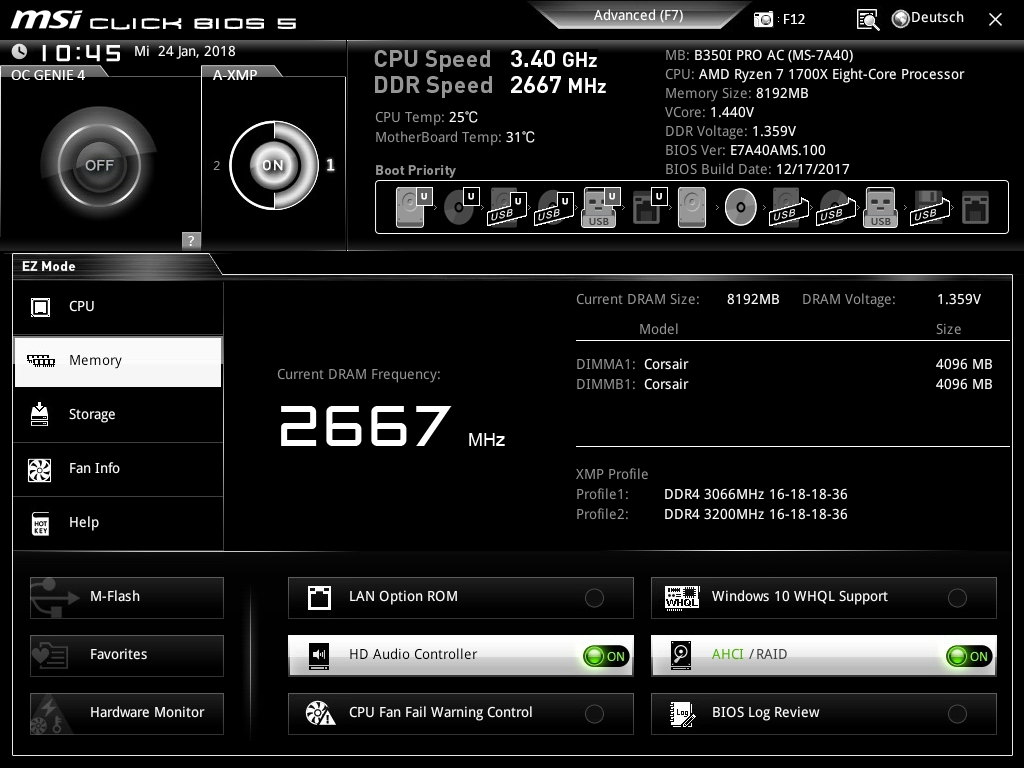Open the CPU section in EZ Mode
The height and width of the screenshot is (768, 1024).
pyautogui.click(x=118, y=307)
